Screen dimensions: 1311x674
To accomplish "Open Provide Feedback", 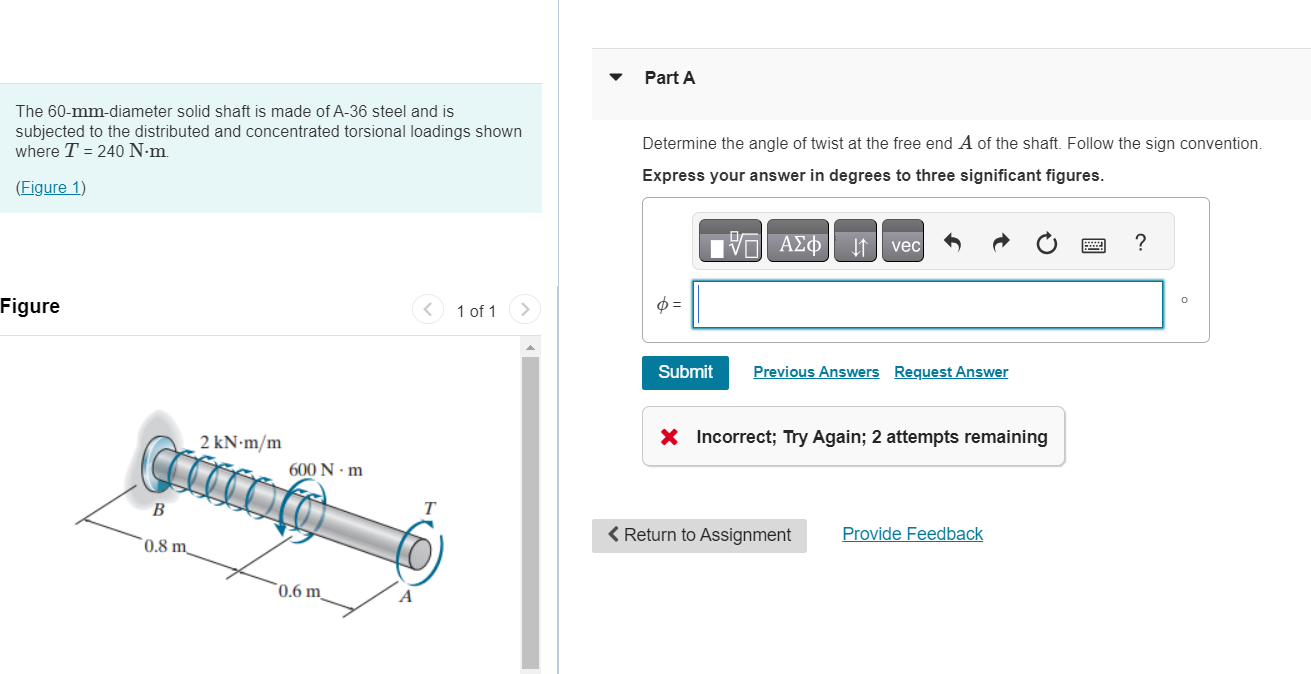I will 911,533.
